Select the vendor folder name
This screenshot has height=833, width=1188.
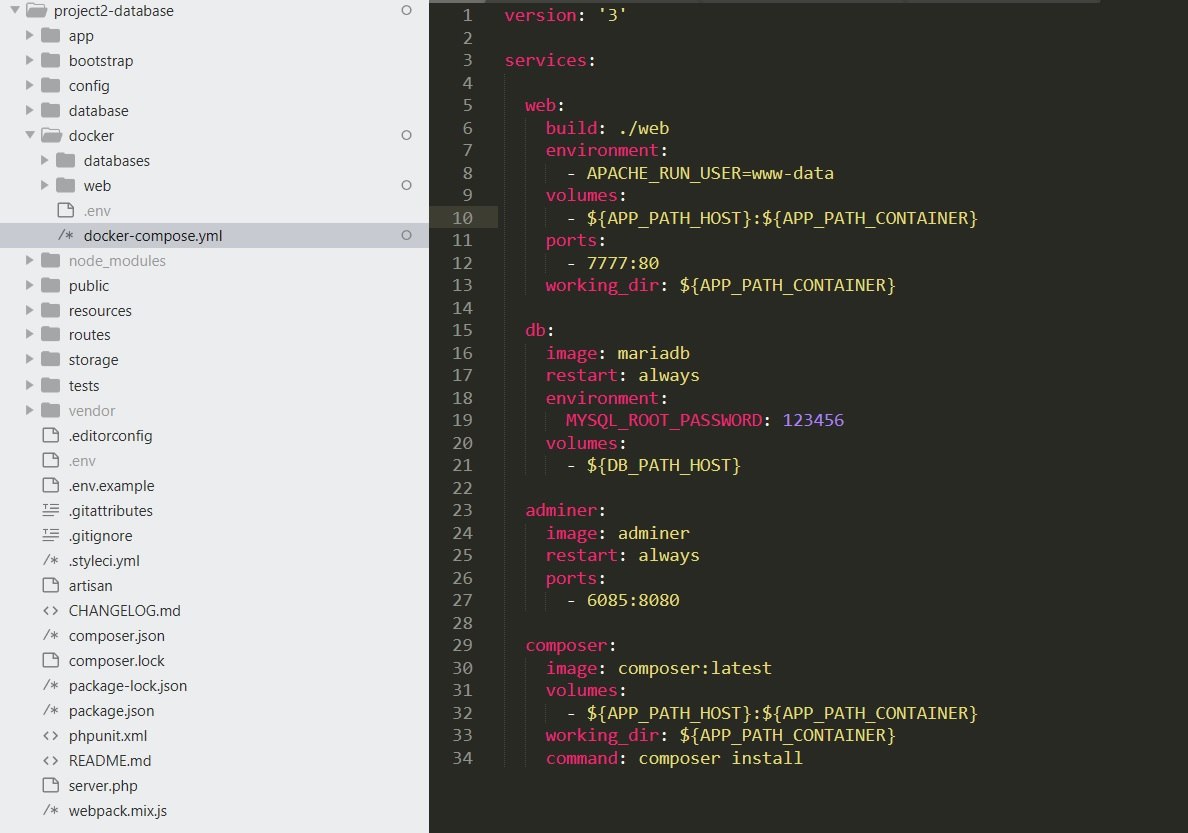92,411
